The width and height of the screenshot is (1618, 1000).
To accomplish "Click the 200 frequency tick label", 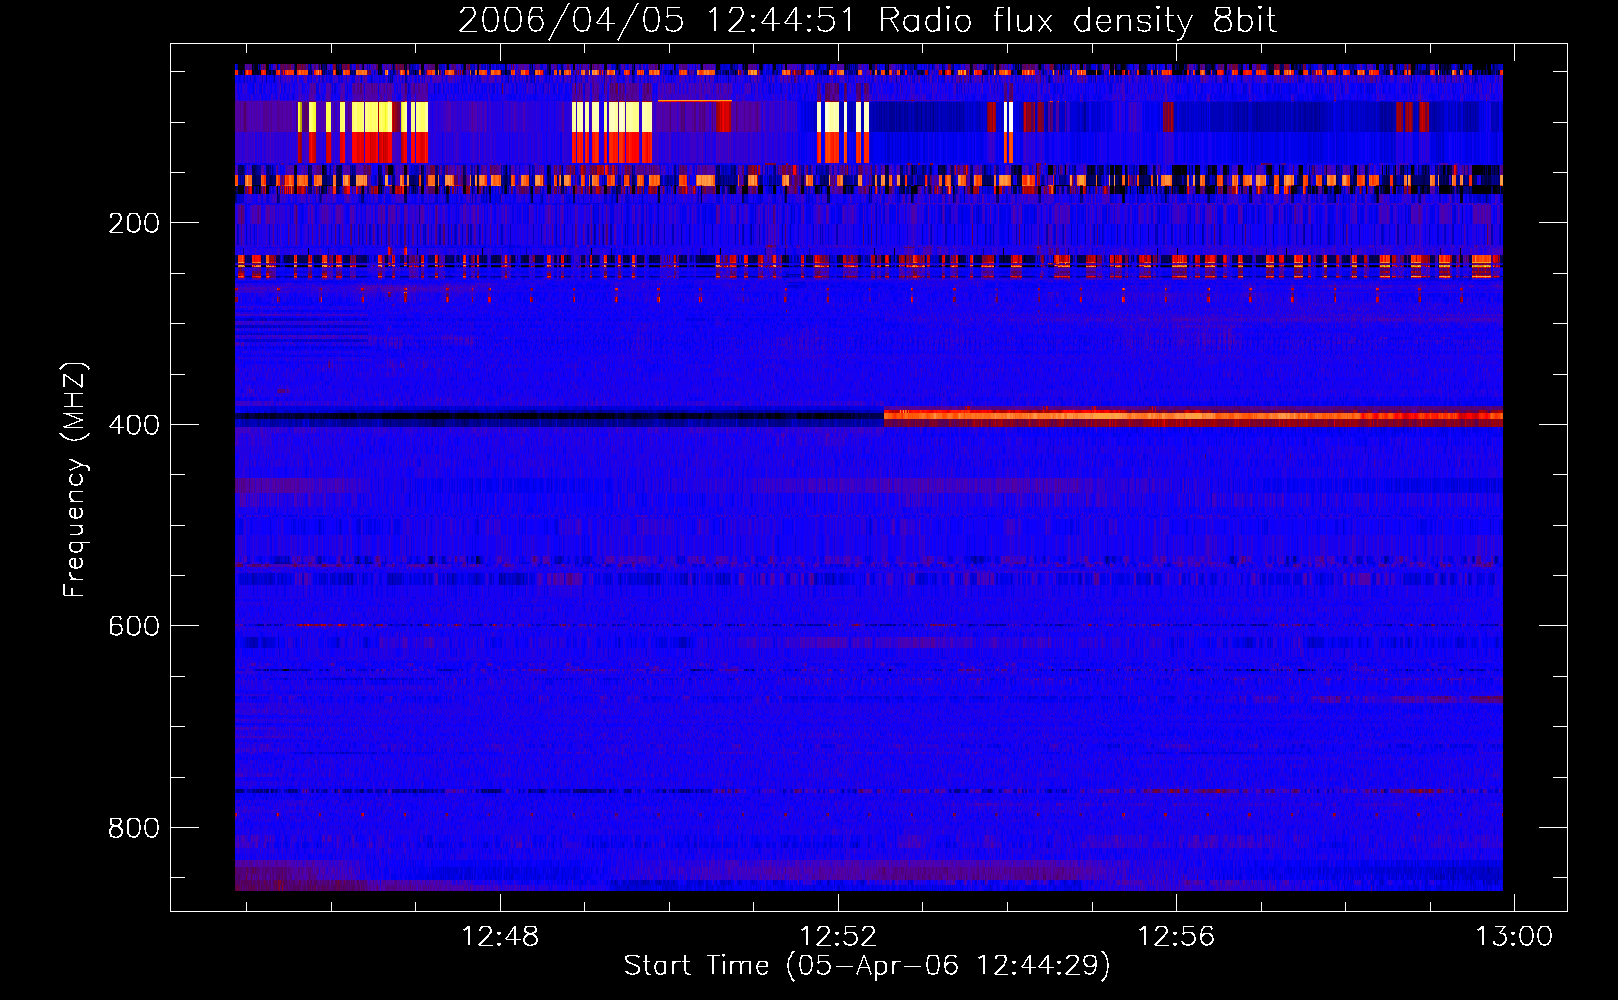I will (134, 223).
